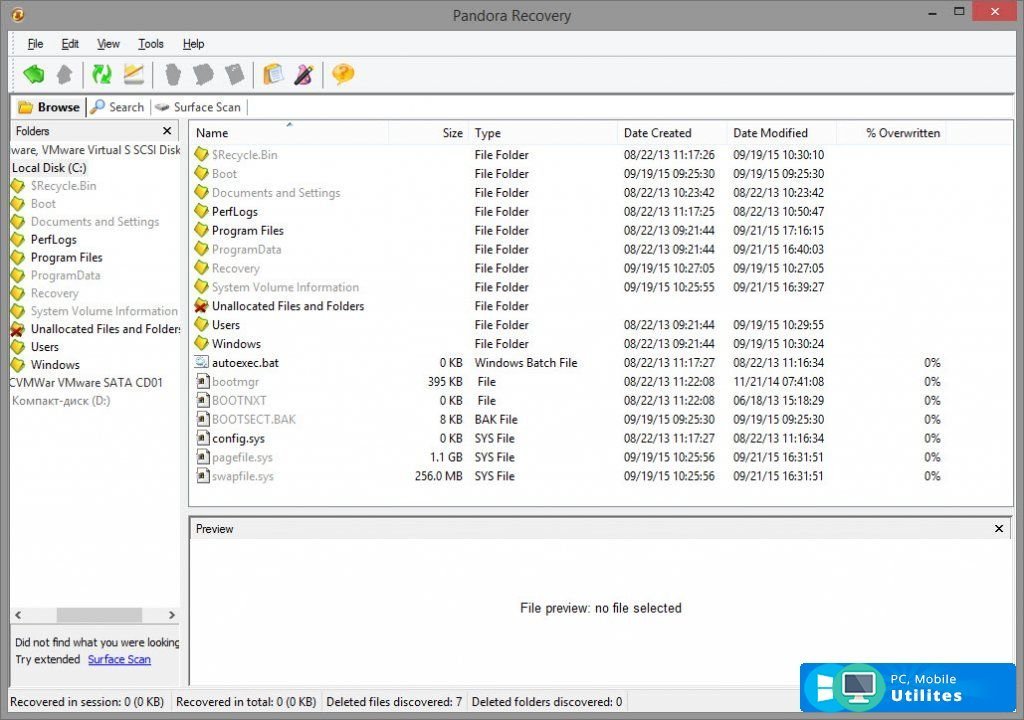Select Documents and Settings in Folders tree

click(95, 221)
